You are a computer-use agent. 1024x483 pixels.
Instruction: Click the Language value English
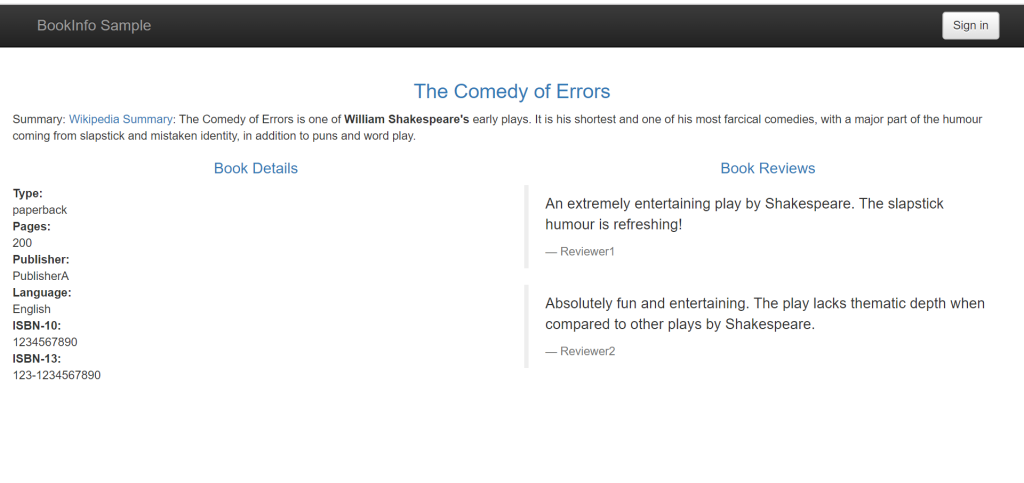(x=32, y=309)
